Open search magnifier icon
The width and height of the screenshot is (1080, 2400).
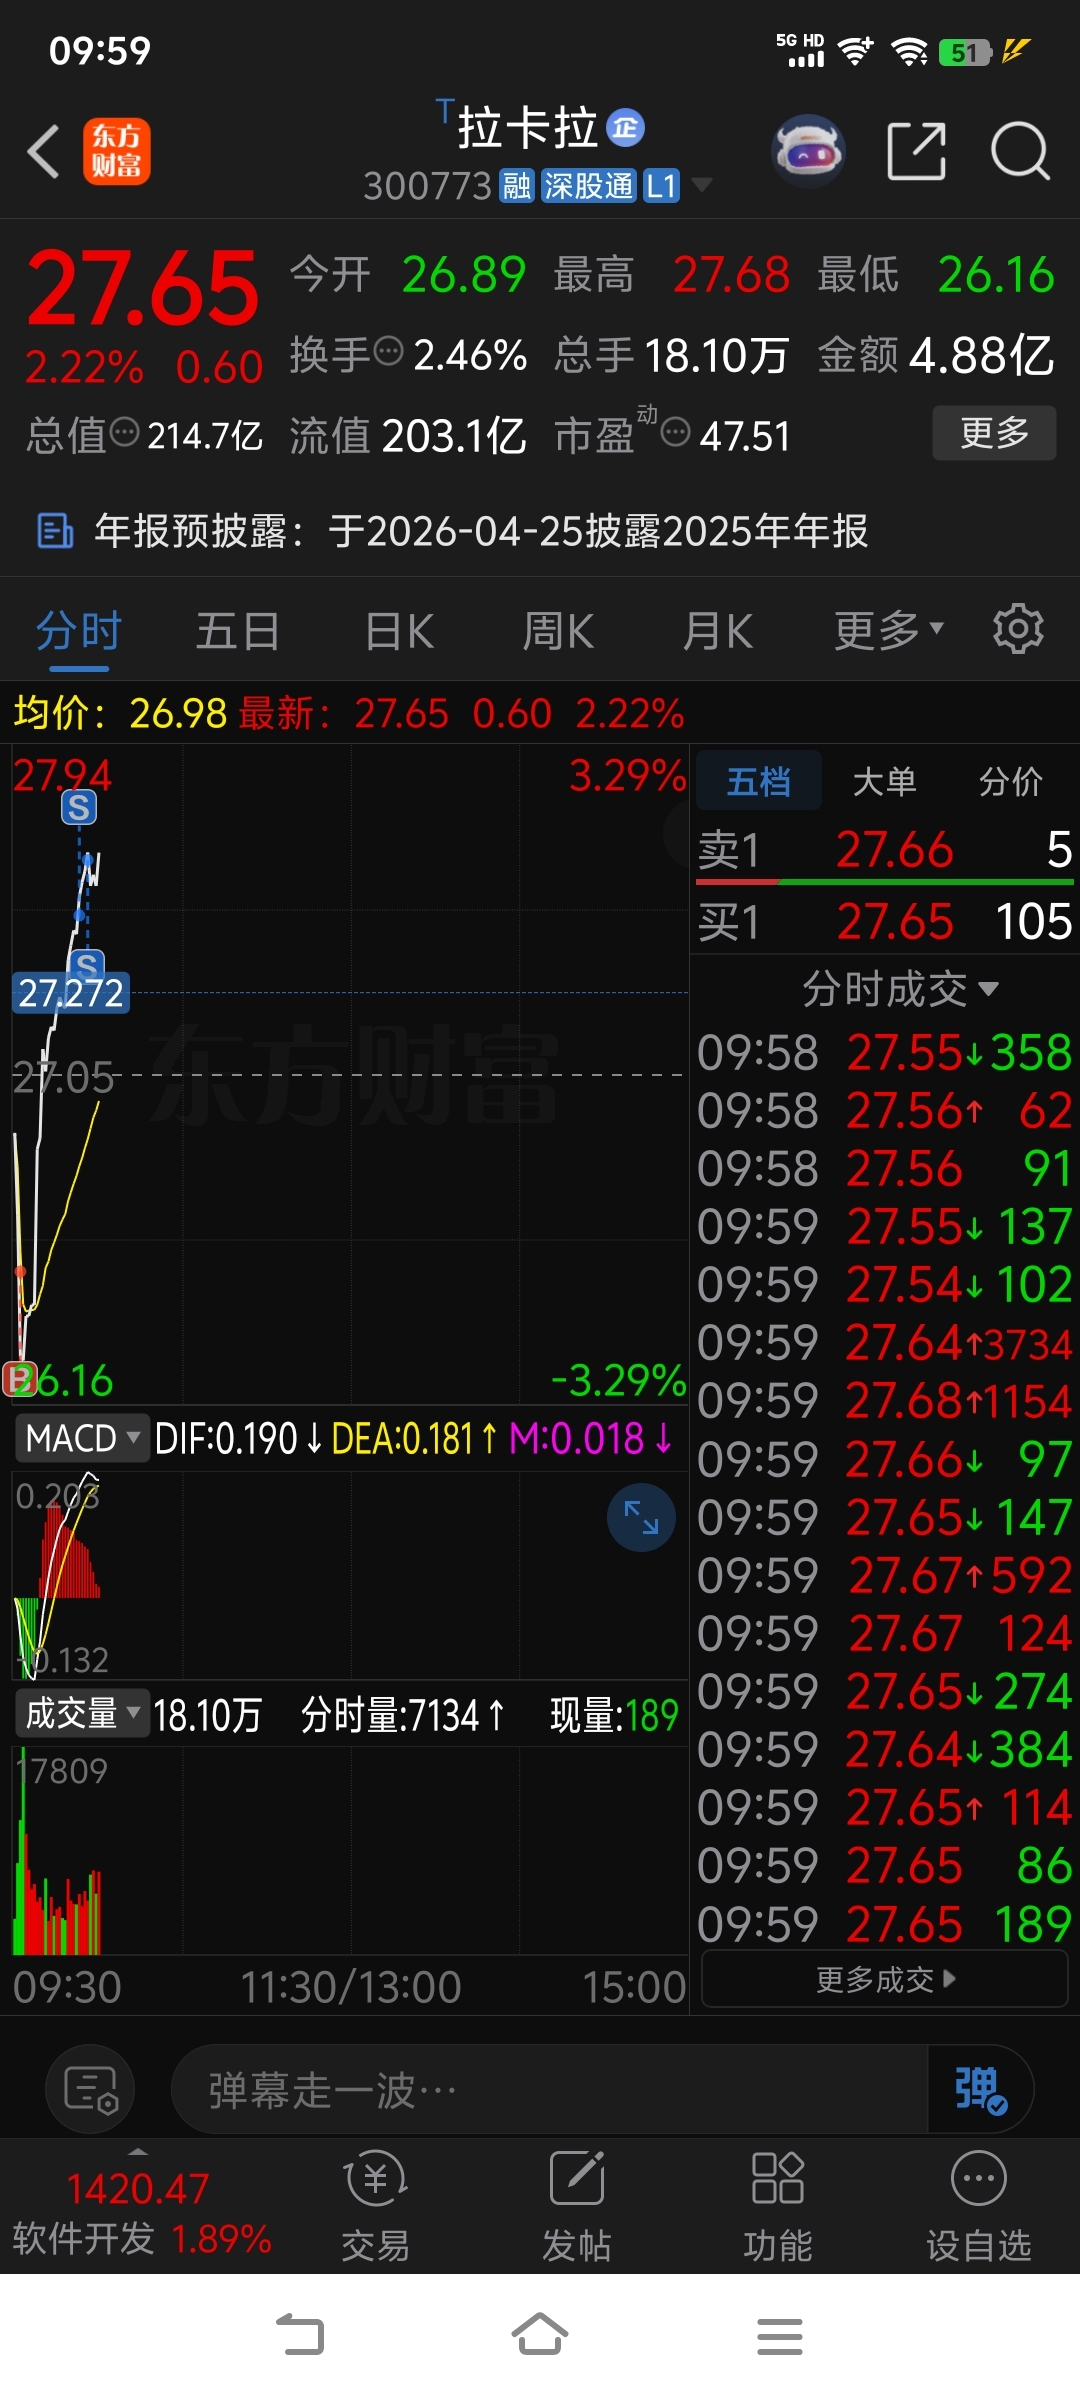[x=1019, y=151]
